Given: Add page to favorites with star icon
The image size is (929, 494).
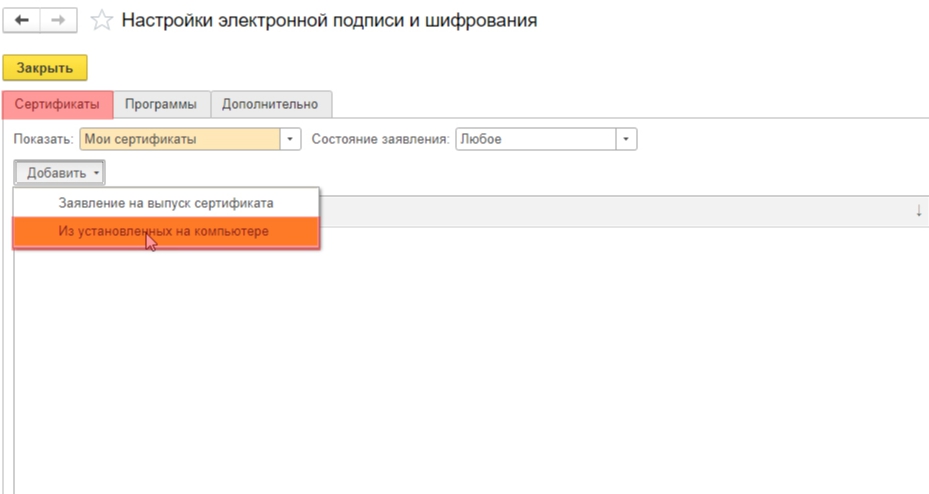Looking at the screenshot, I should 100,20.
